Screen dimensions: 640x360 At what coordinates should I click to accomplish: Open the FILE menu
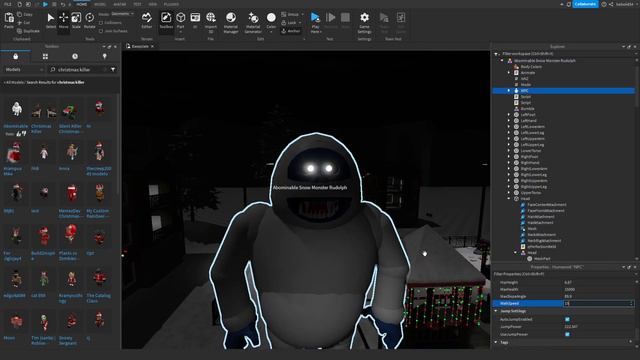coord(7,4)
